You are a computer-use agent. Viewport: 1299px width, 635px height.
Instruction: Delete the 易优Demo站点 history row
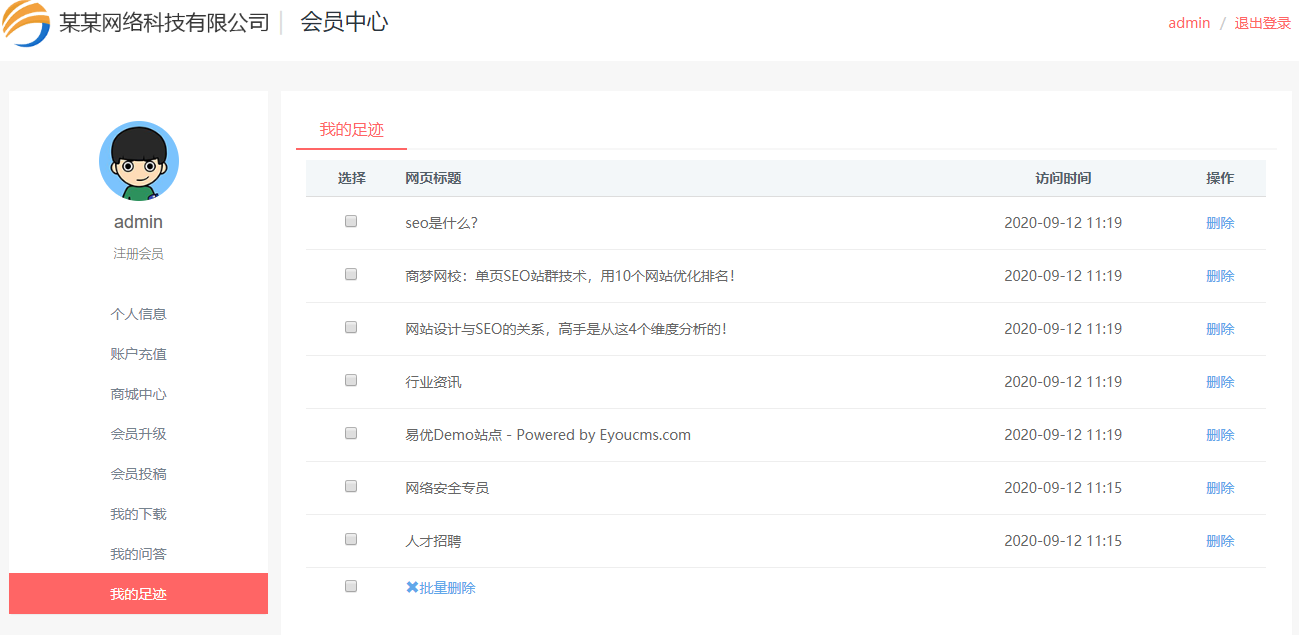tap(1220, 435)
